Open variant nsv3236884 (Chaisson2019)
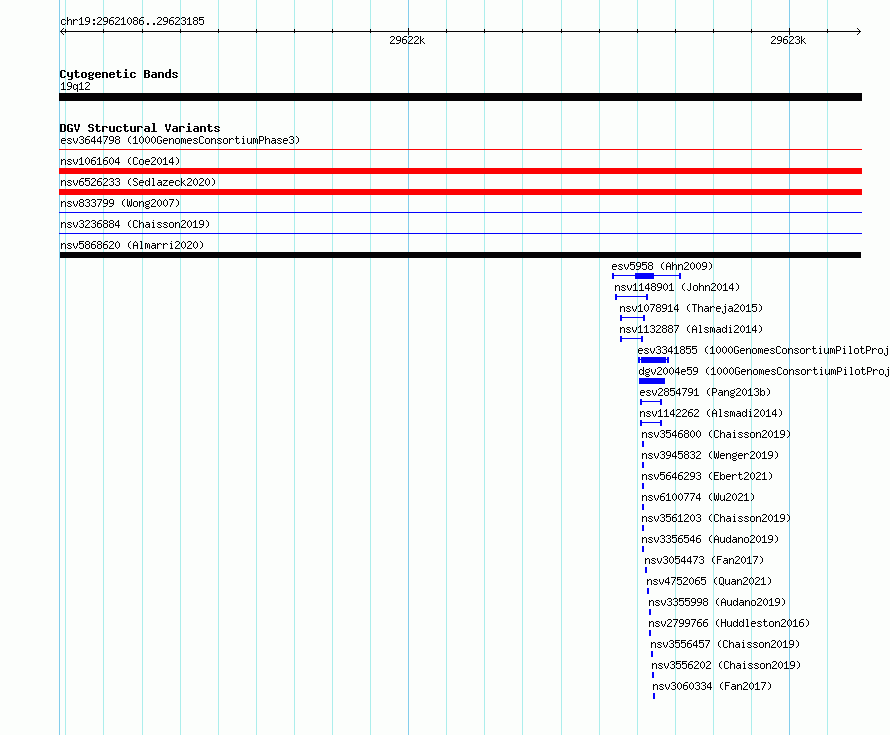Image resolution: width=890 pixels, height=735 pixels. coord(135,224)
